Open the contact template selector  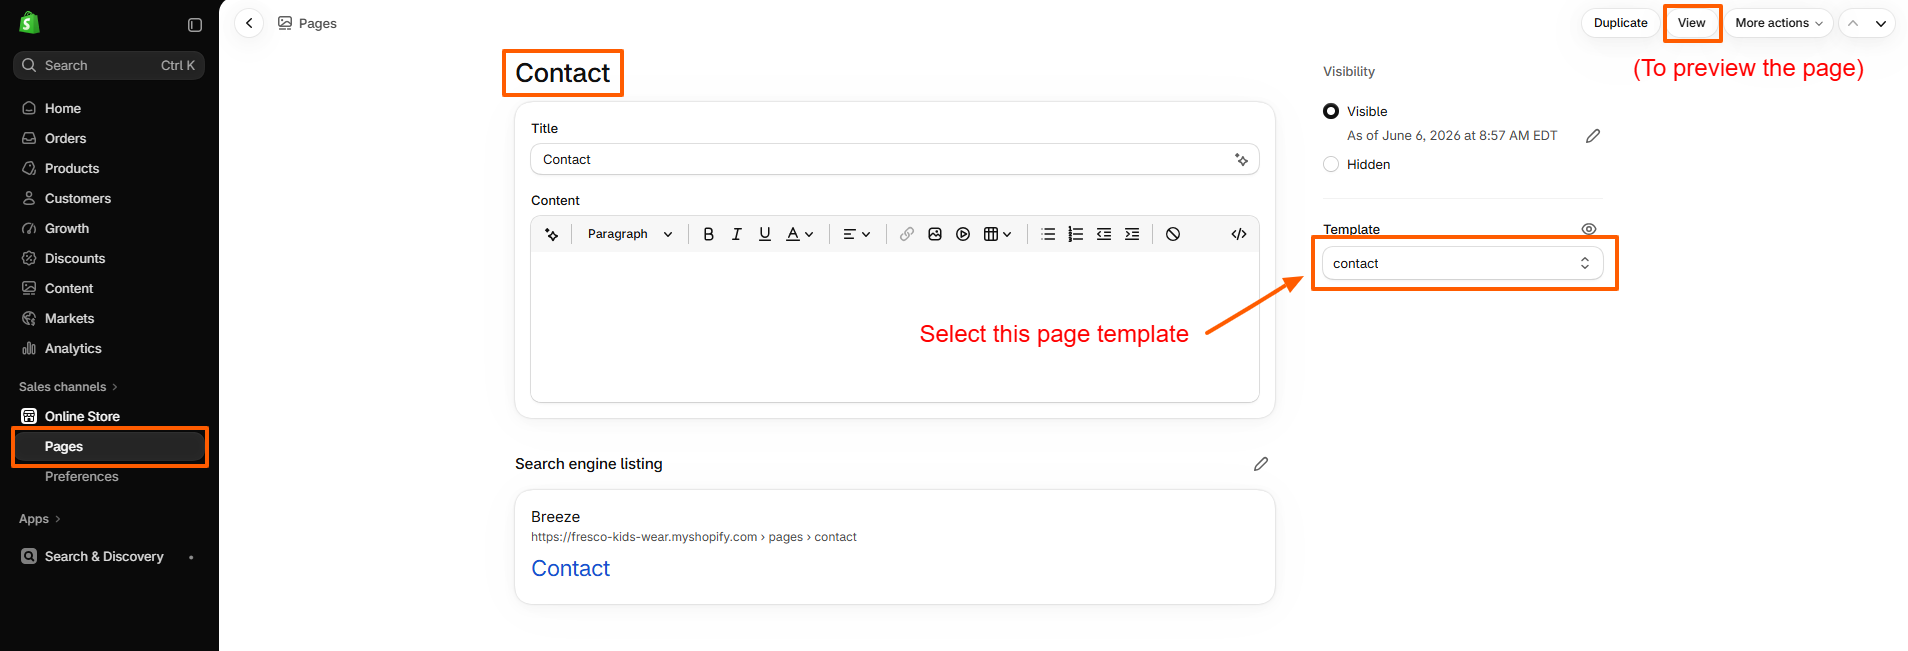pyautogui.click(x=1463, y=263)
